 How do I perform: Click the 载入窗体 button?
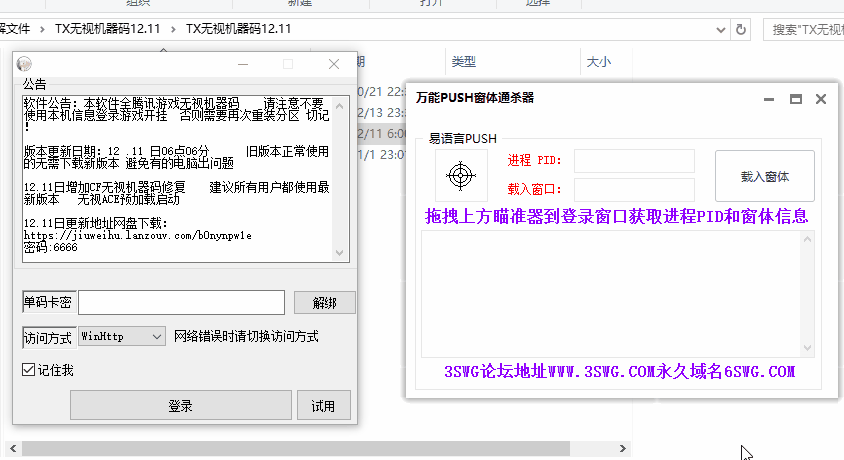coord(764,176)
